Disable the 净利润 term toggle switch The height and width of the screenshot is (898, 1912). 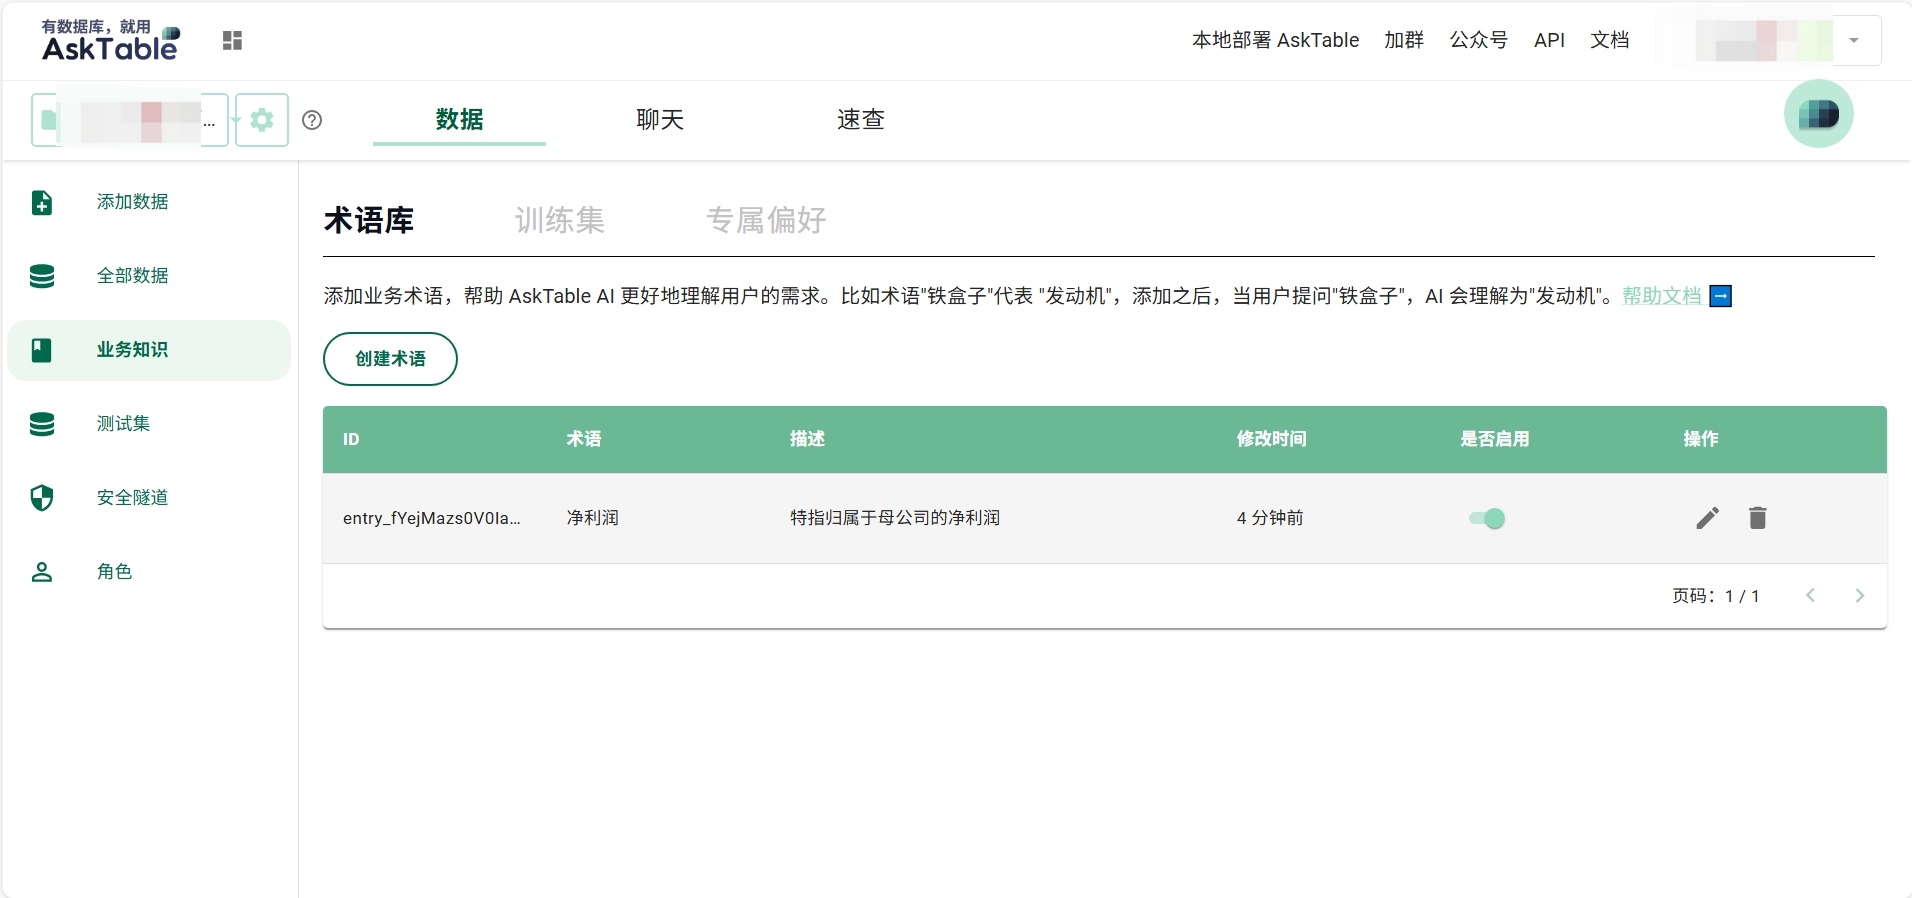(1487, 518)
